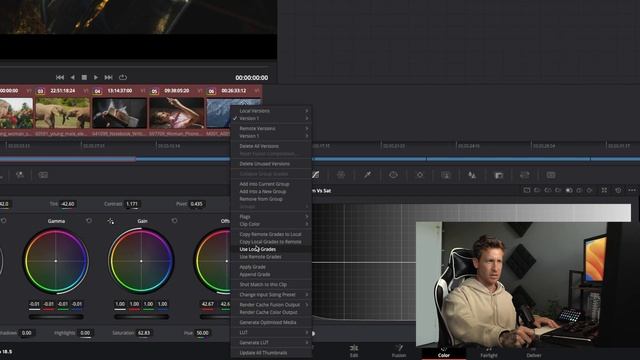The width and height of the screenshot is (640, 360).
Task: Stop playback with the square stop button
Action: click(84, 77)
